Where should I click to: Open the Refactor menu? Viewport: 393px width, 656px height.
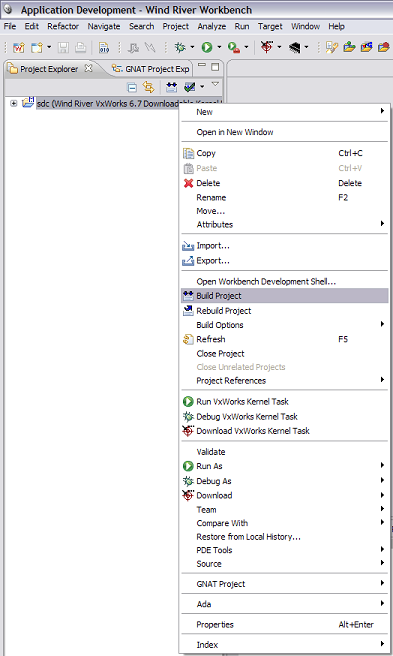(x=63, y=26)
